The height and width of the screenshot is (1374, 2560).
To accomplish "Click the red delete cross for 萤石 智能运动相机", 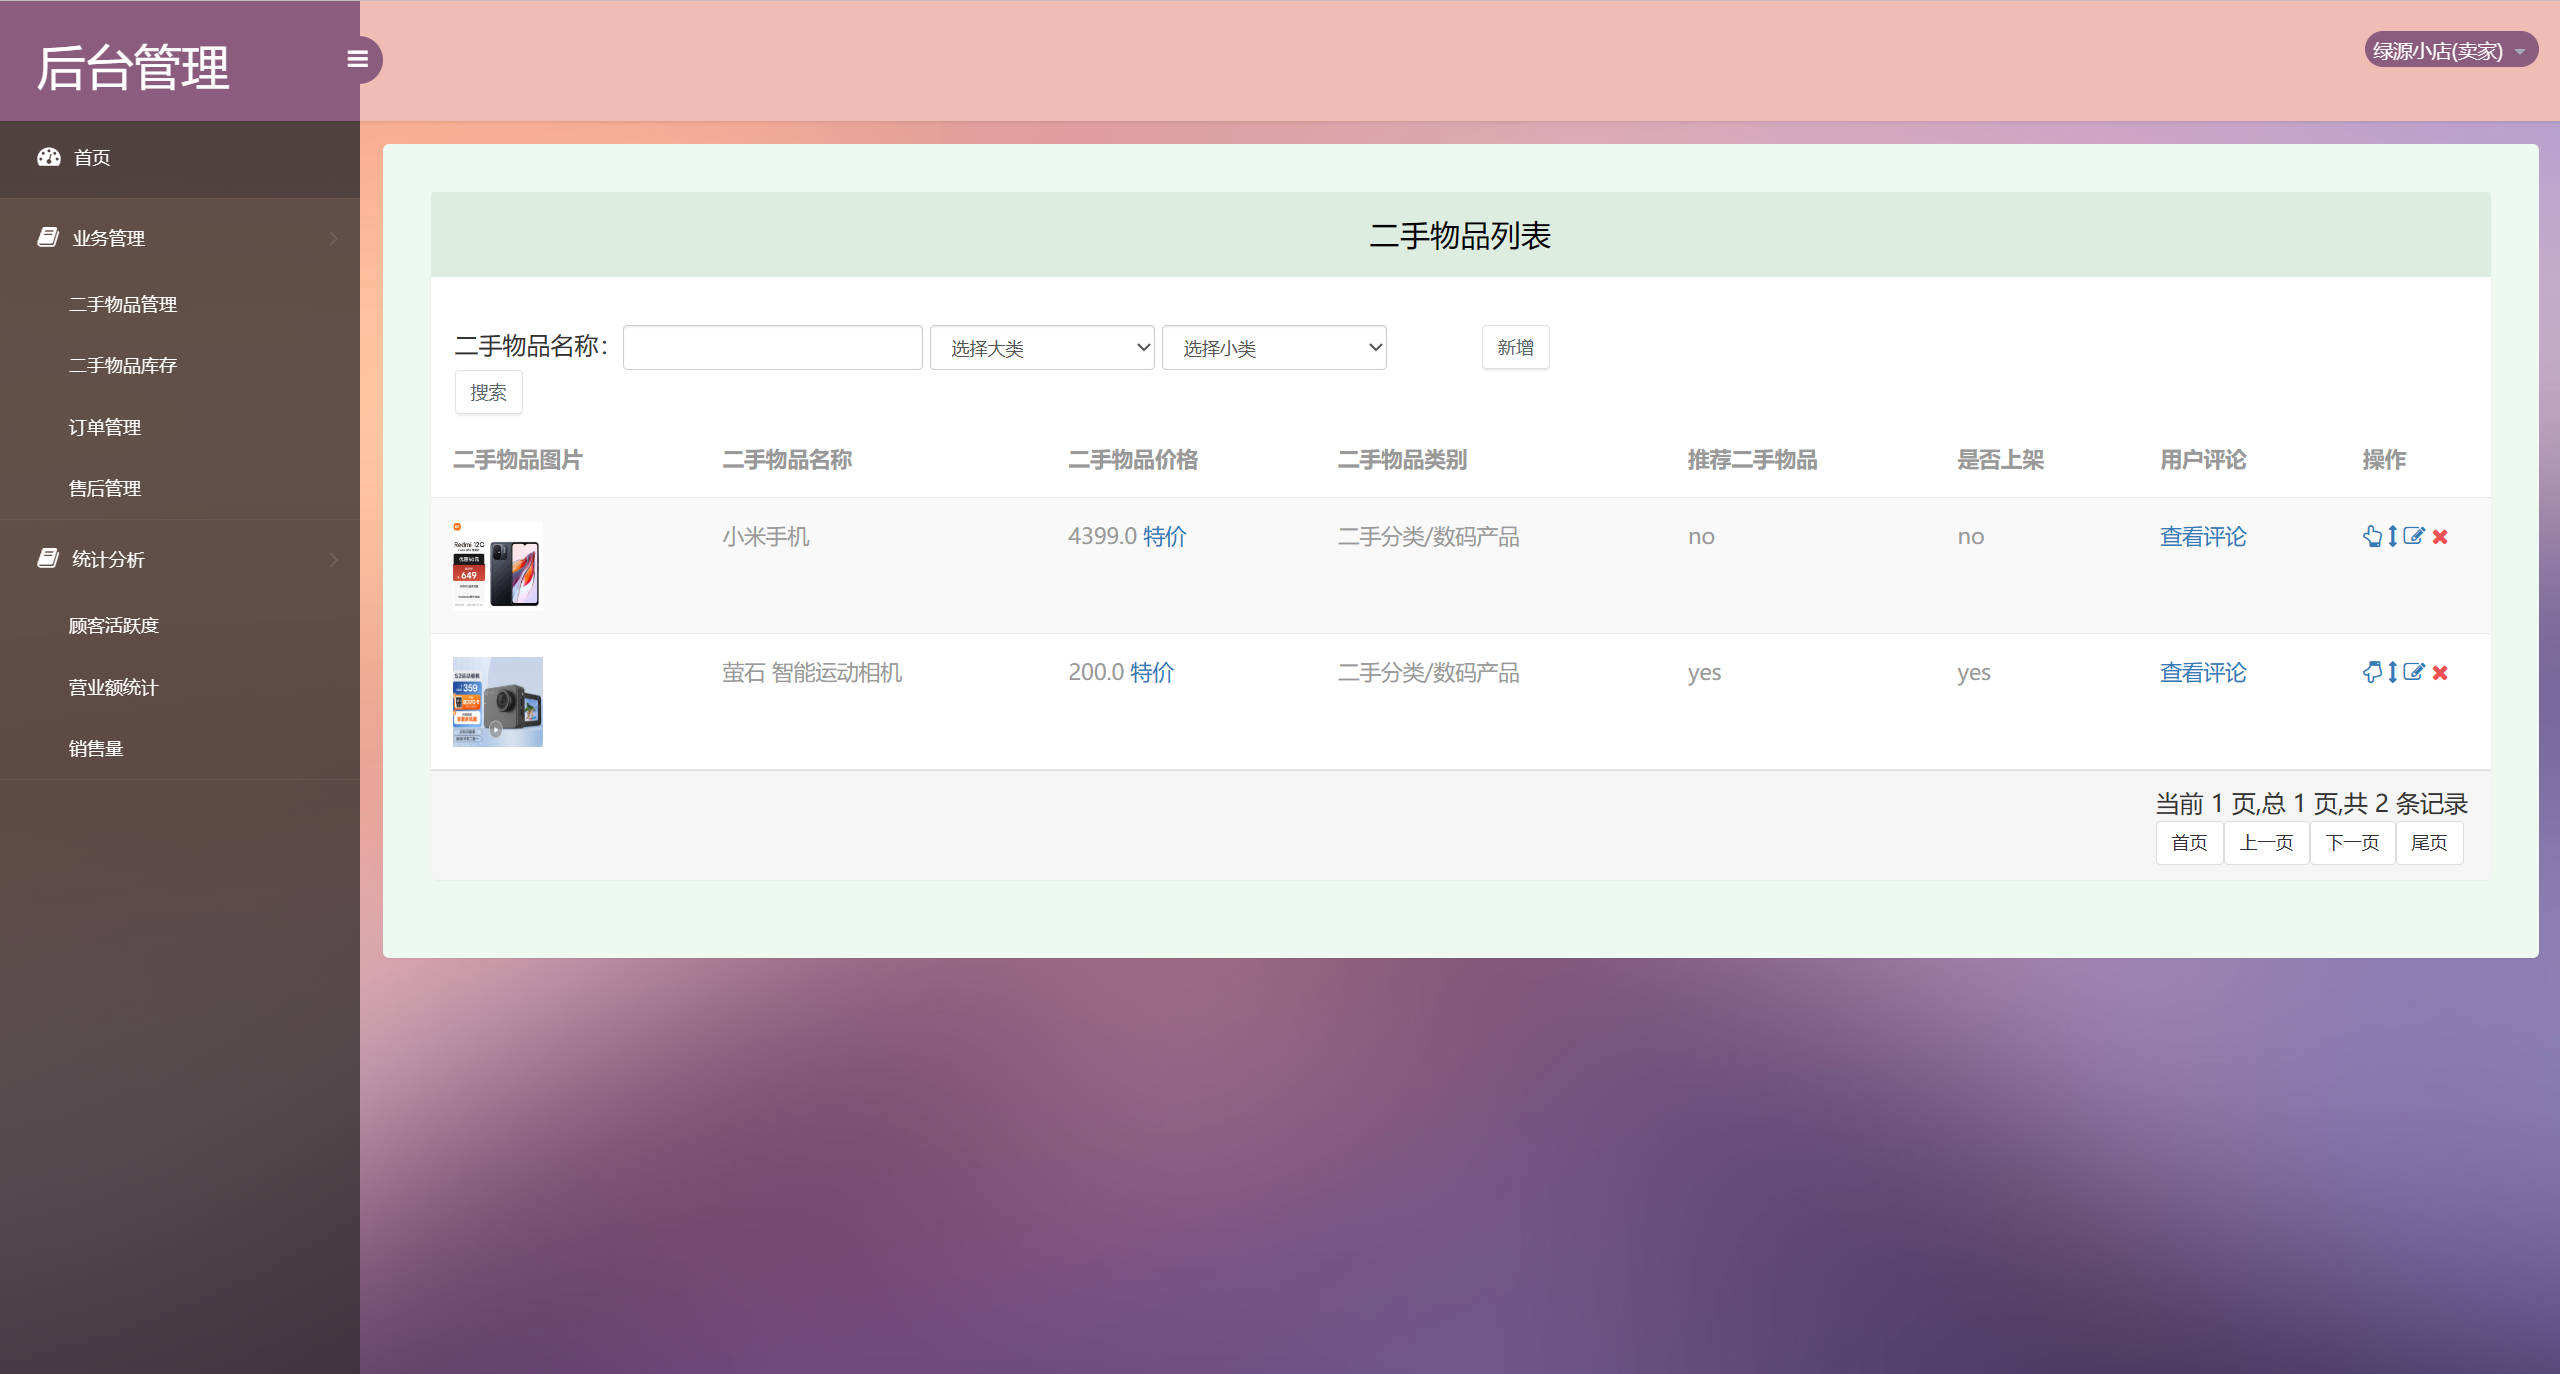I will (x=2439, y=672).
